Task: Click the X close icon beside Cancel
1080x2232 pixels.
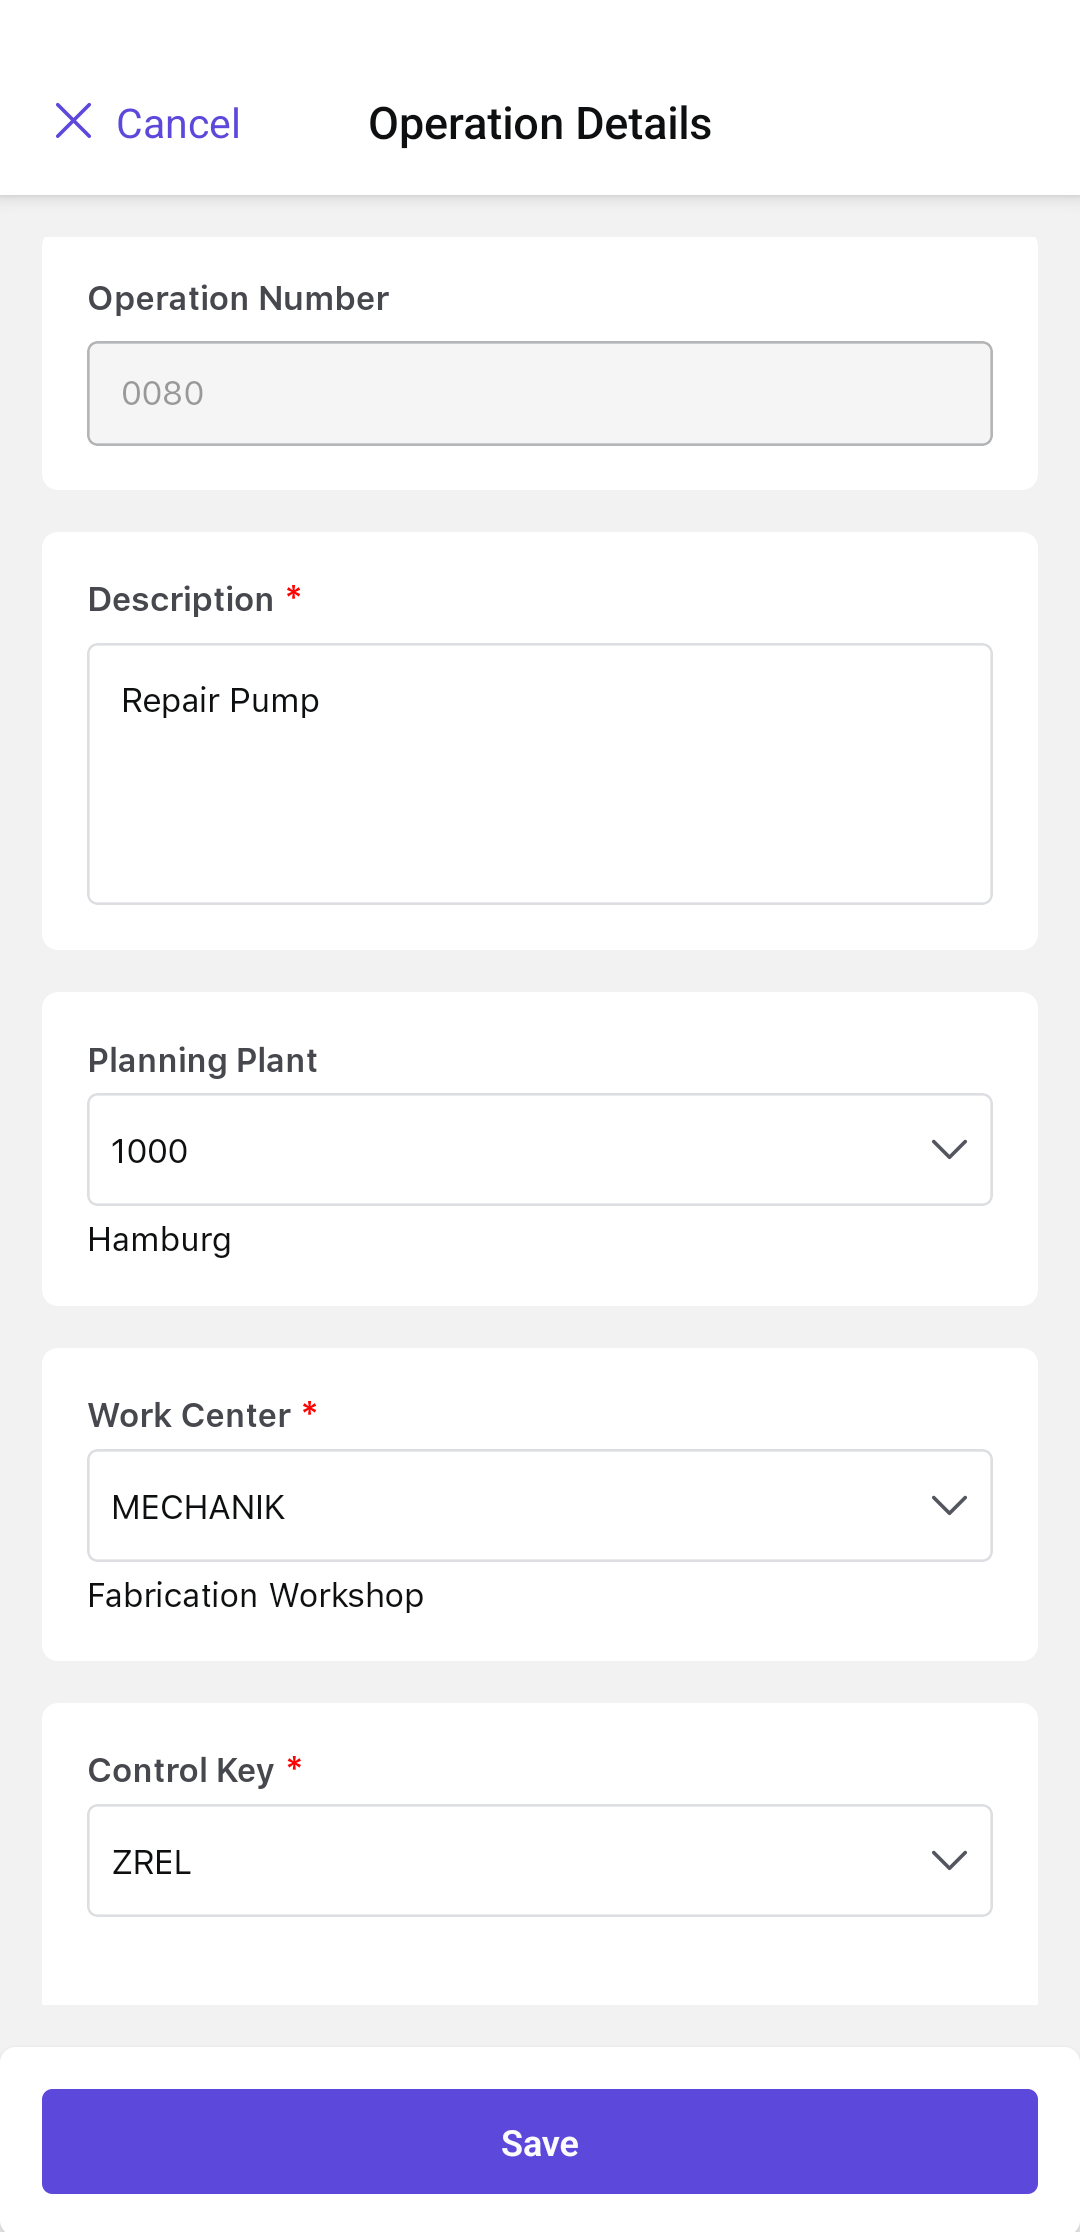Action: point(74,121)
